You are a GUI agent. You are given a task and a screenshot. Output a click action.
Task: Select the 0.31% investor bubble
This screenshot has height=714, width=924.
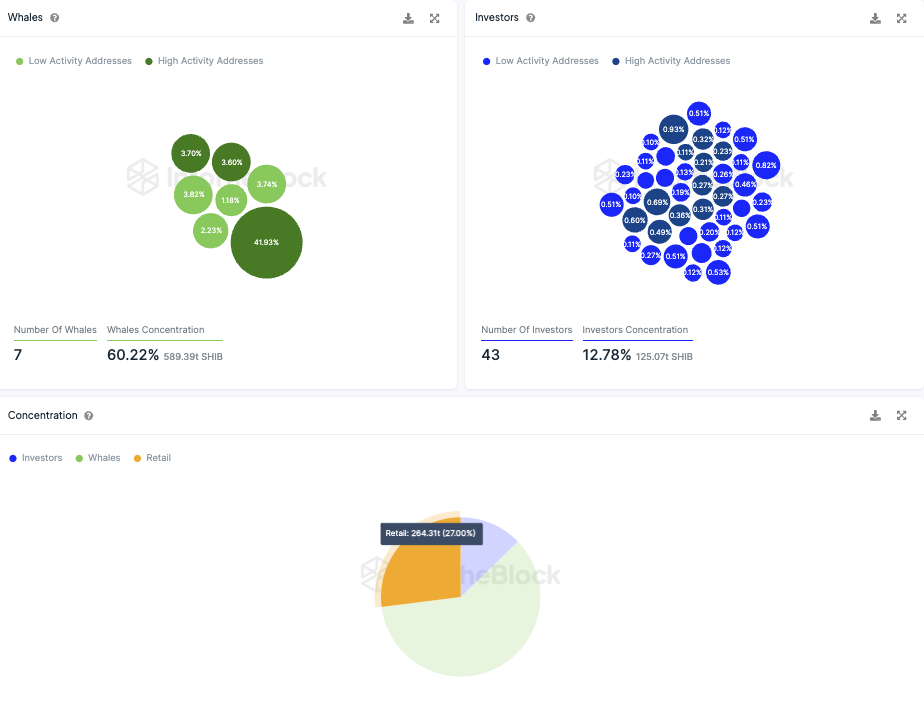[702, 209]
